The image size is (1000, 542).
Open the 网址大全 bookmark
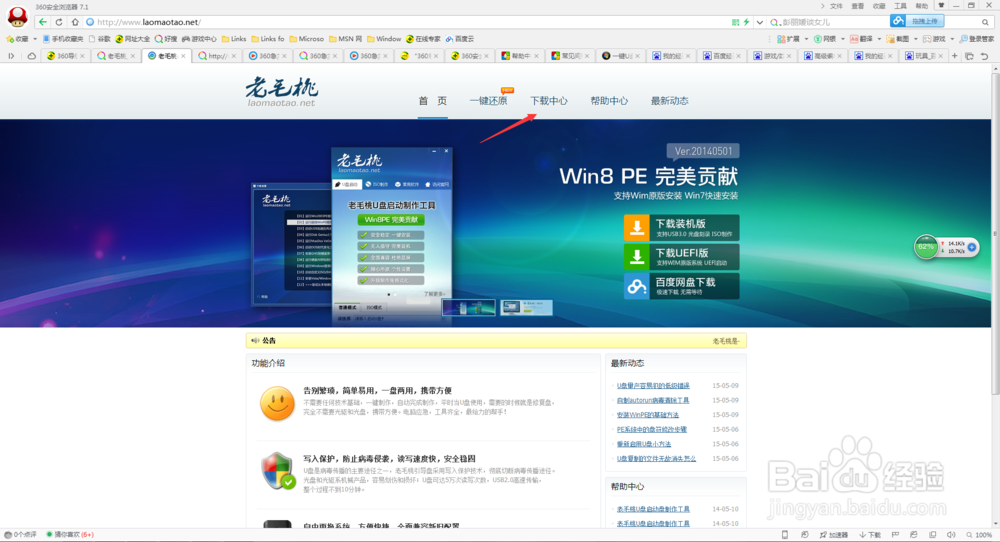pos(133,39)
